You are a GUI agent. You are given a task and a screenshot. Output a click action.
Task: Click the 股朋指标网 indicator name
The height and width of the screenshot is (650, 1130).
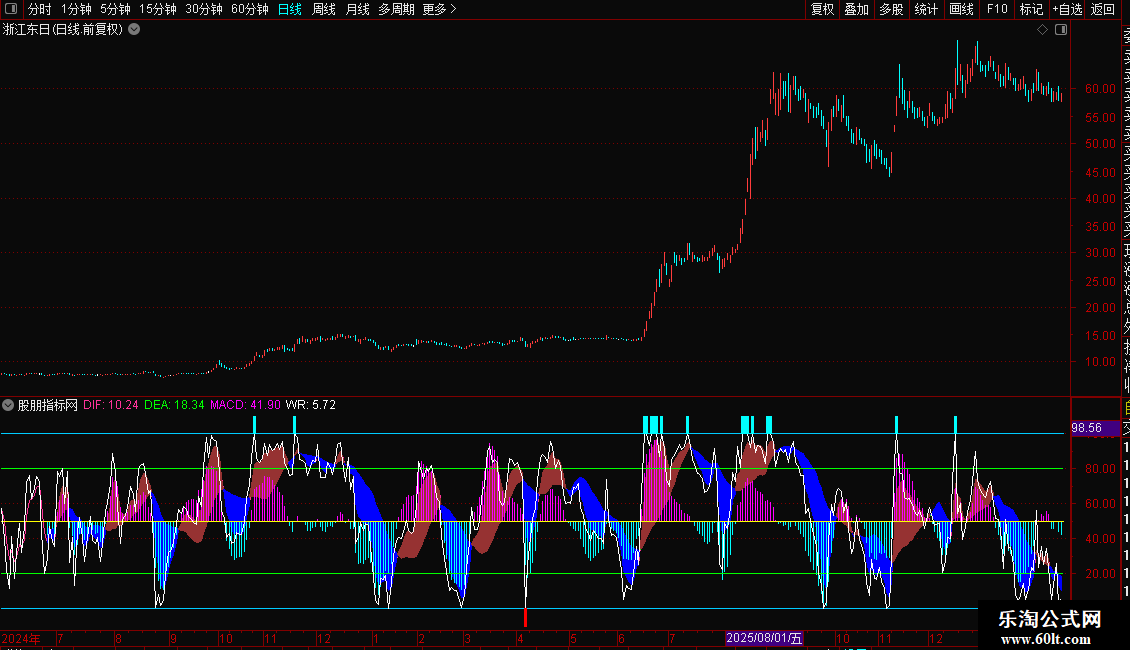[48, 405]
